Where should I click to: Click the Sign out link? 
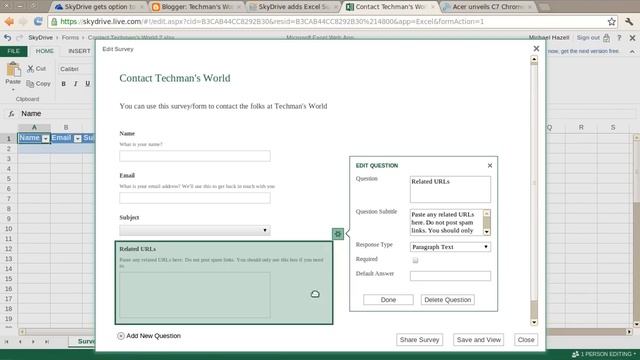[x=588, y=38]
